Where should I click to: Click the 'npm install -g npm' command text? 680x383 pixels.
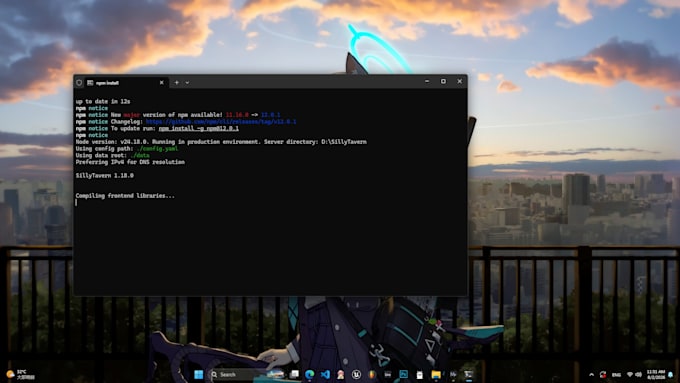tap(199, 128)
